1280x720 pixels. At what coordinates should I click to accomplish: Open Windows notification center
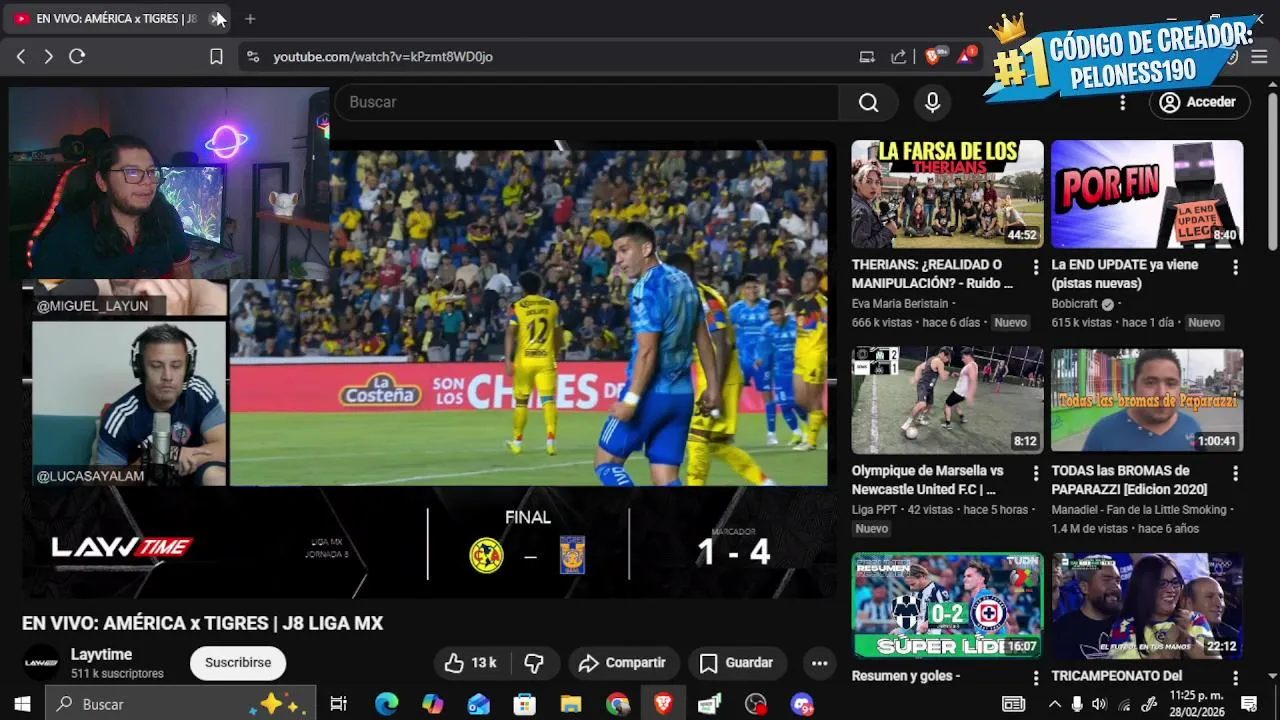coord(1249,704)
